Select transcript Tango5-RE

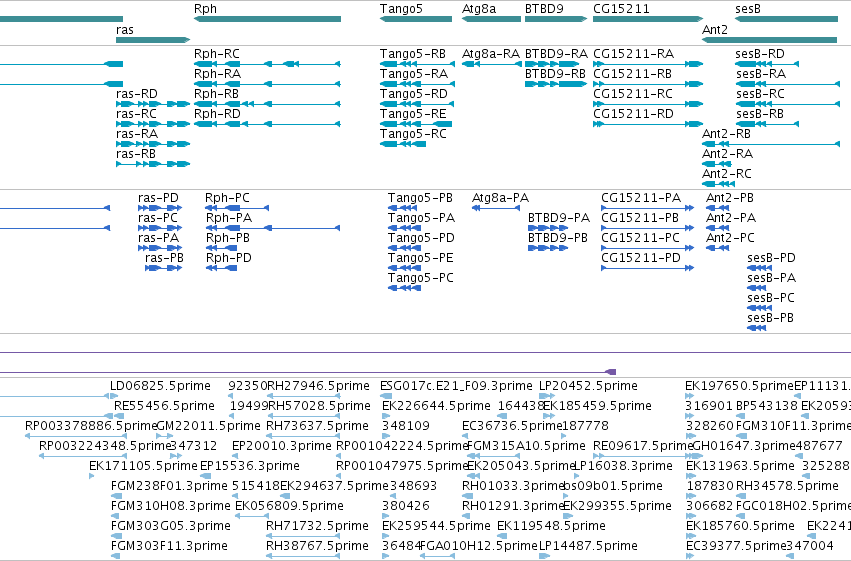413,114
